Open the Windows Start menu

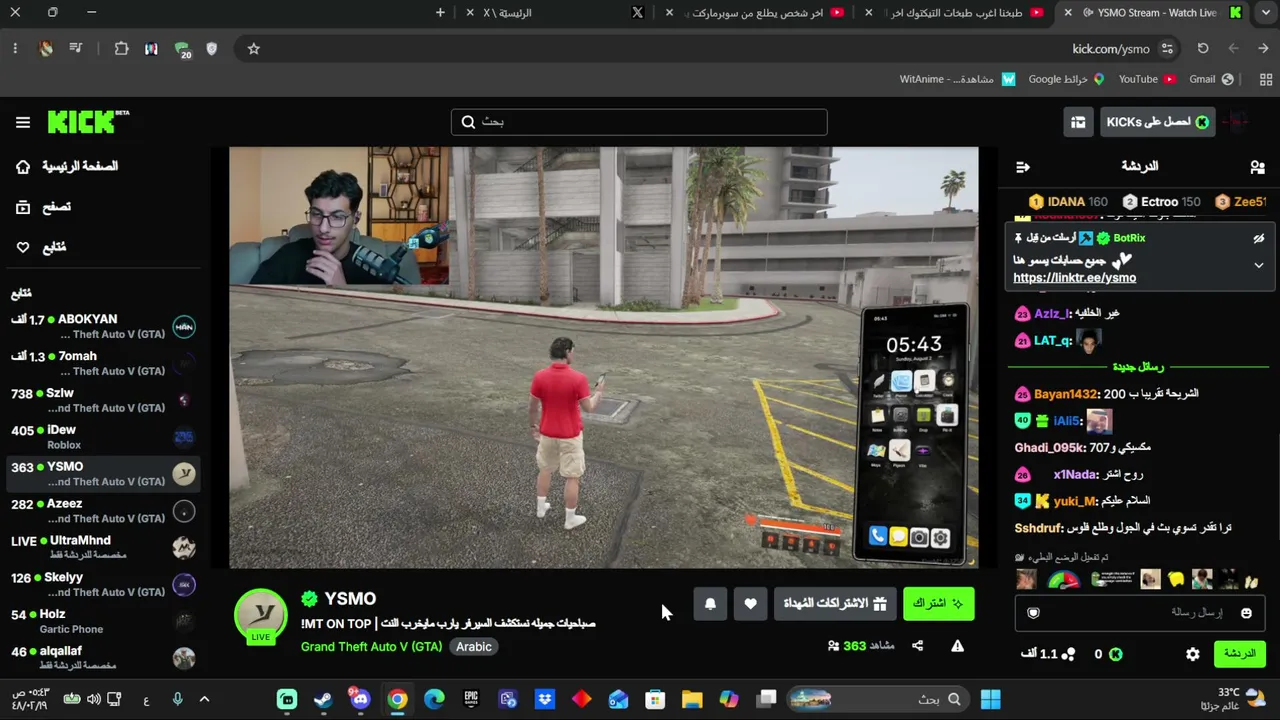[991, 700]
